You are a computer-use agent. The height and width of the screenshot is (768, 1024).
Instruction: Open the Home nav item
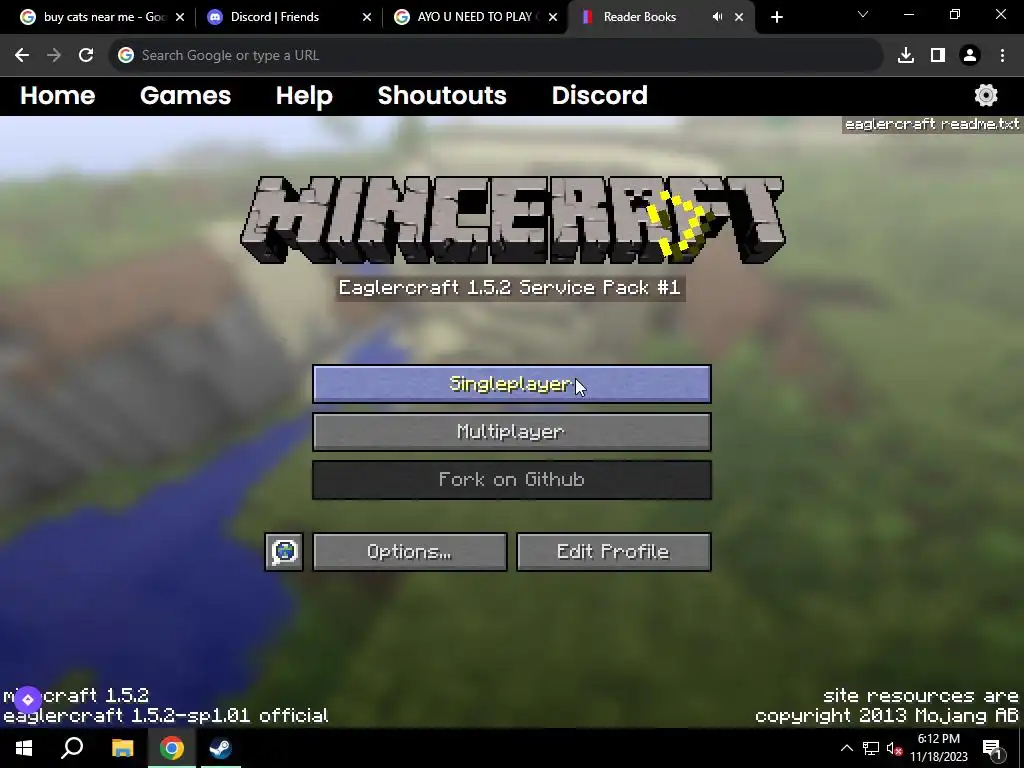coord(57,95)
